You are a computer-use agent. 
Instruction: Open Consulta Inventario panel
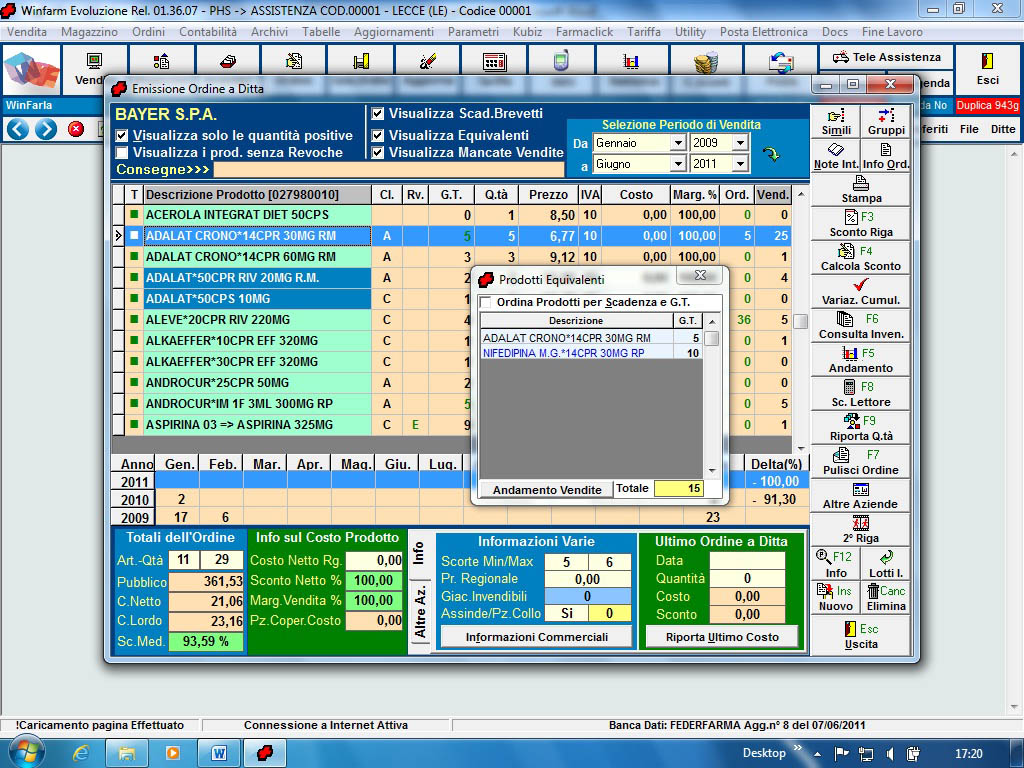pyautogui.click(x=861, y=326)
